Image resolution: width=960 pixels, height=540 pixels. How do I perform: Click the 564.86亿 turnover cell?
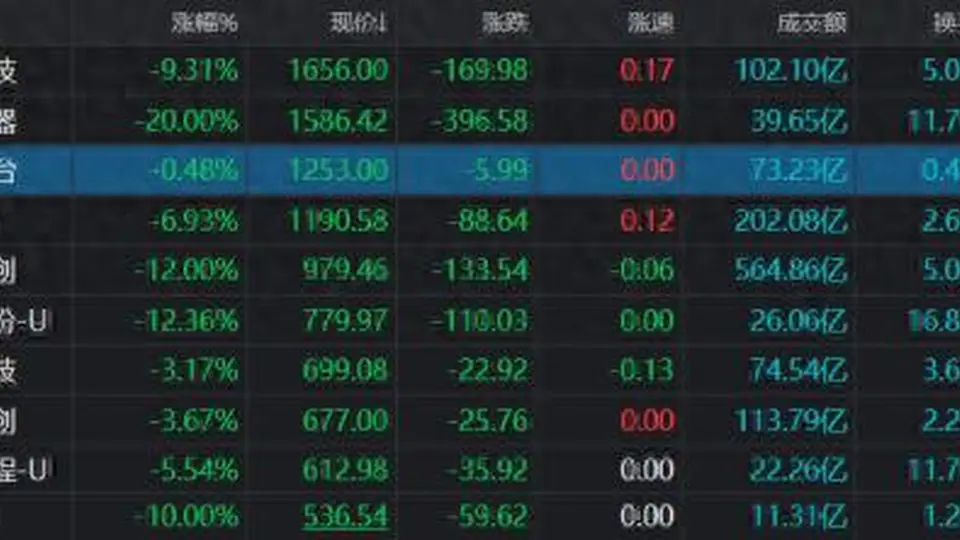click(x=791, y=270)
